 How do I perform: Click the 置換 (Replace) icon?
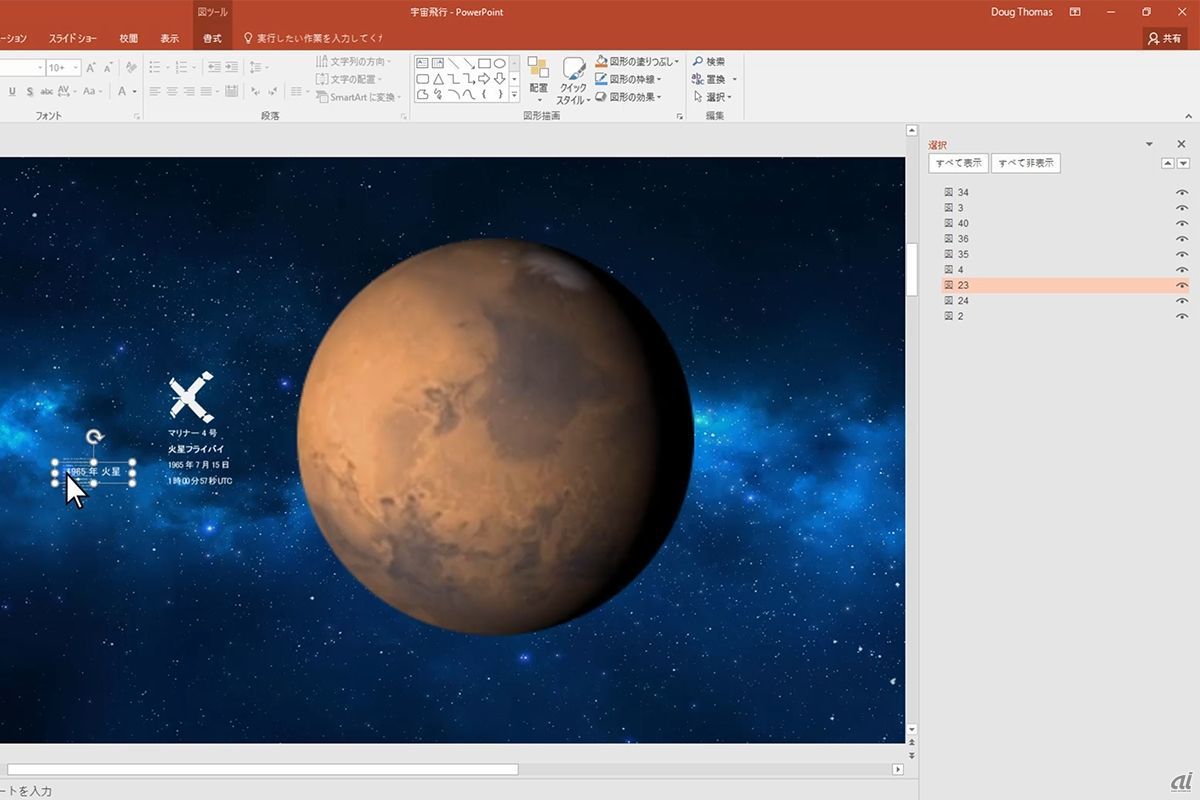(698, 79)
